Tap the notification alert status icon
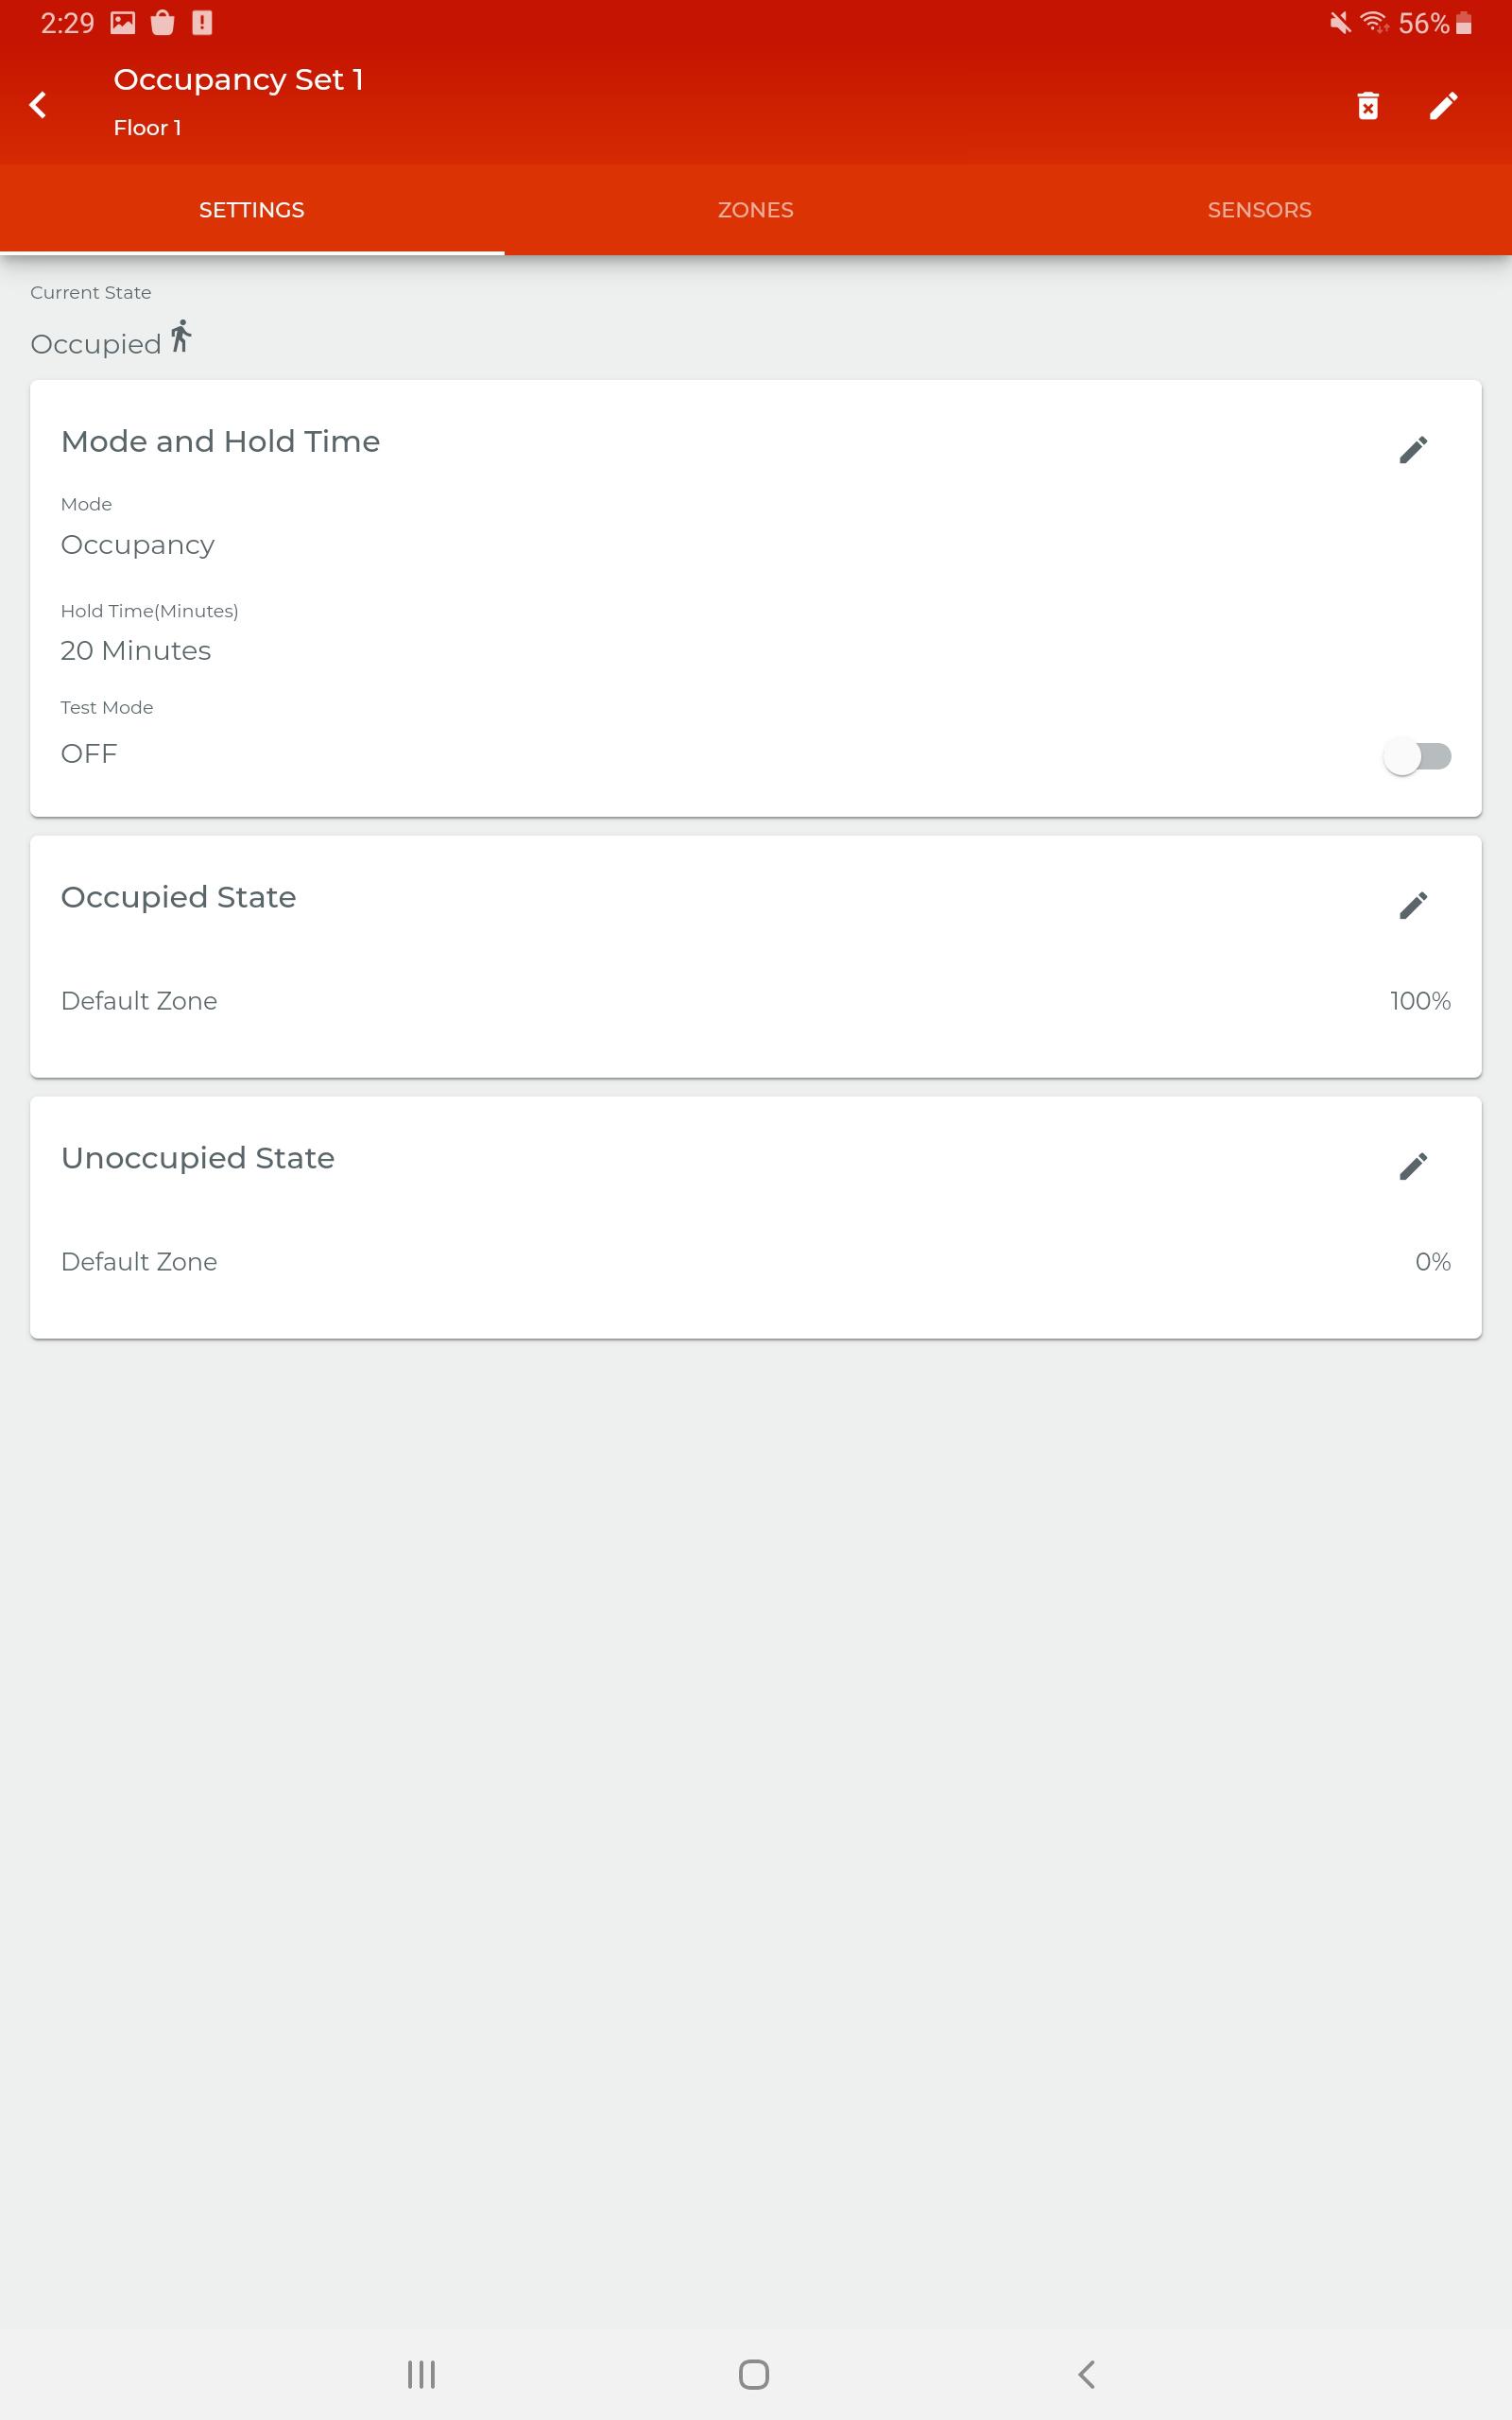 pyautogui.click(x=202, y=22)
